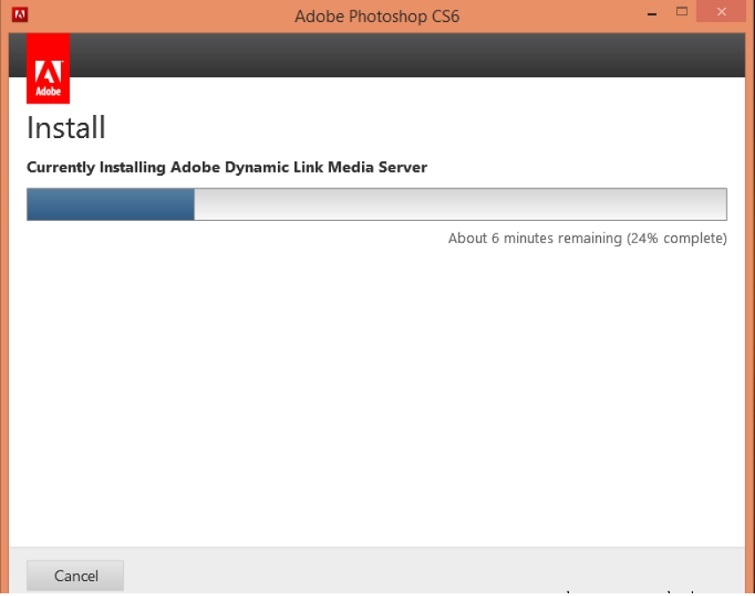Click the 'About 6 minutes remaining' text
Screen dimensions: 755x596
535,238
